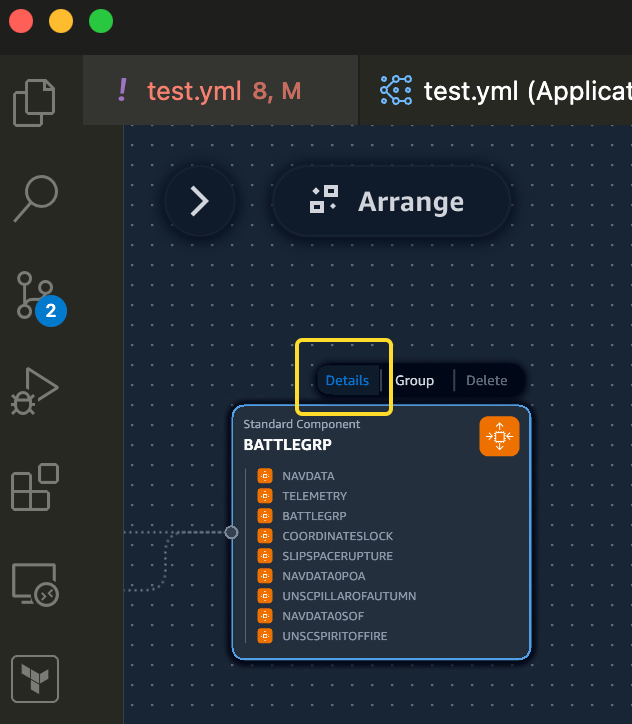Open the Remote Explorer view
The image size is (632, 724).
tap(35, 584)
